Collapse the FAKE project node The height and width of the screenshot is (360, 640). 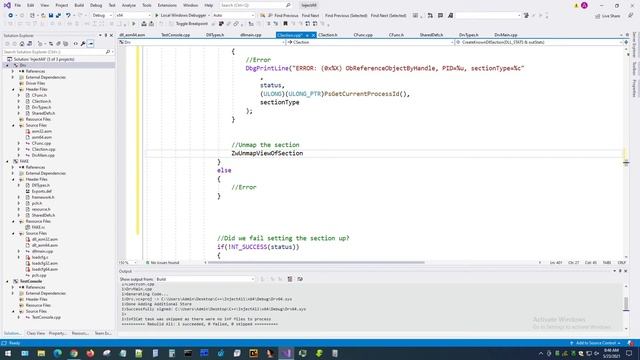click(x=8, y=161)
